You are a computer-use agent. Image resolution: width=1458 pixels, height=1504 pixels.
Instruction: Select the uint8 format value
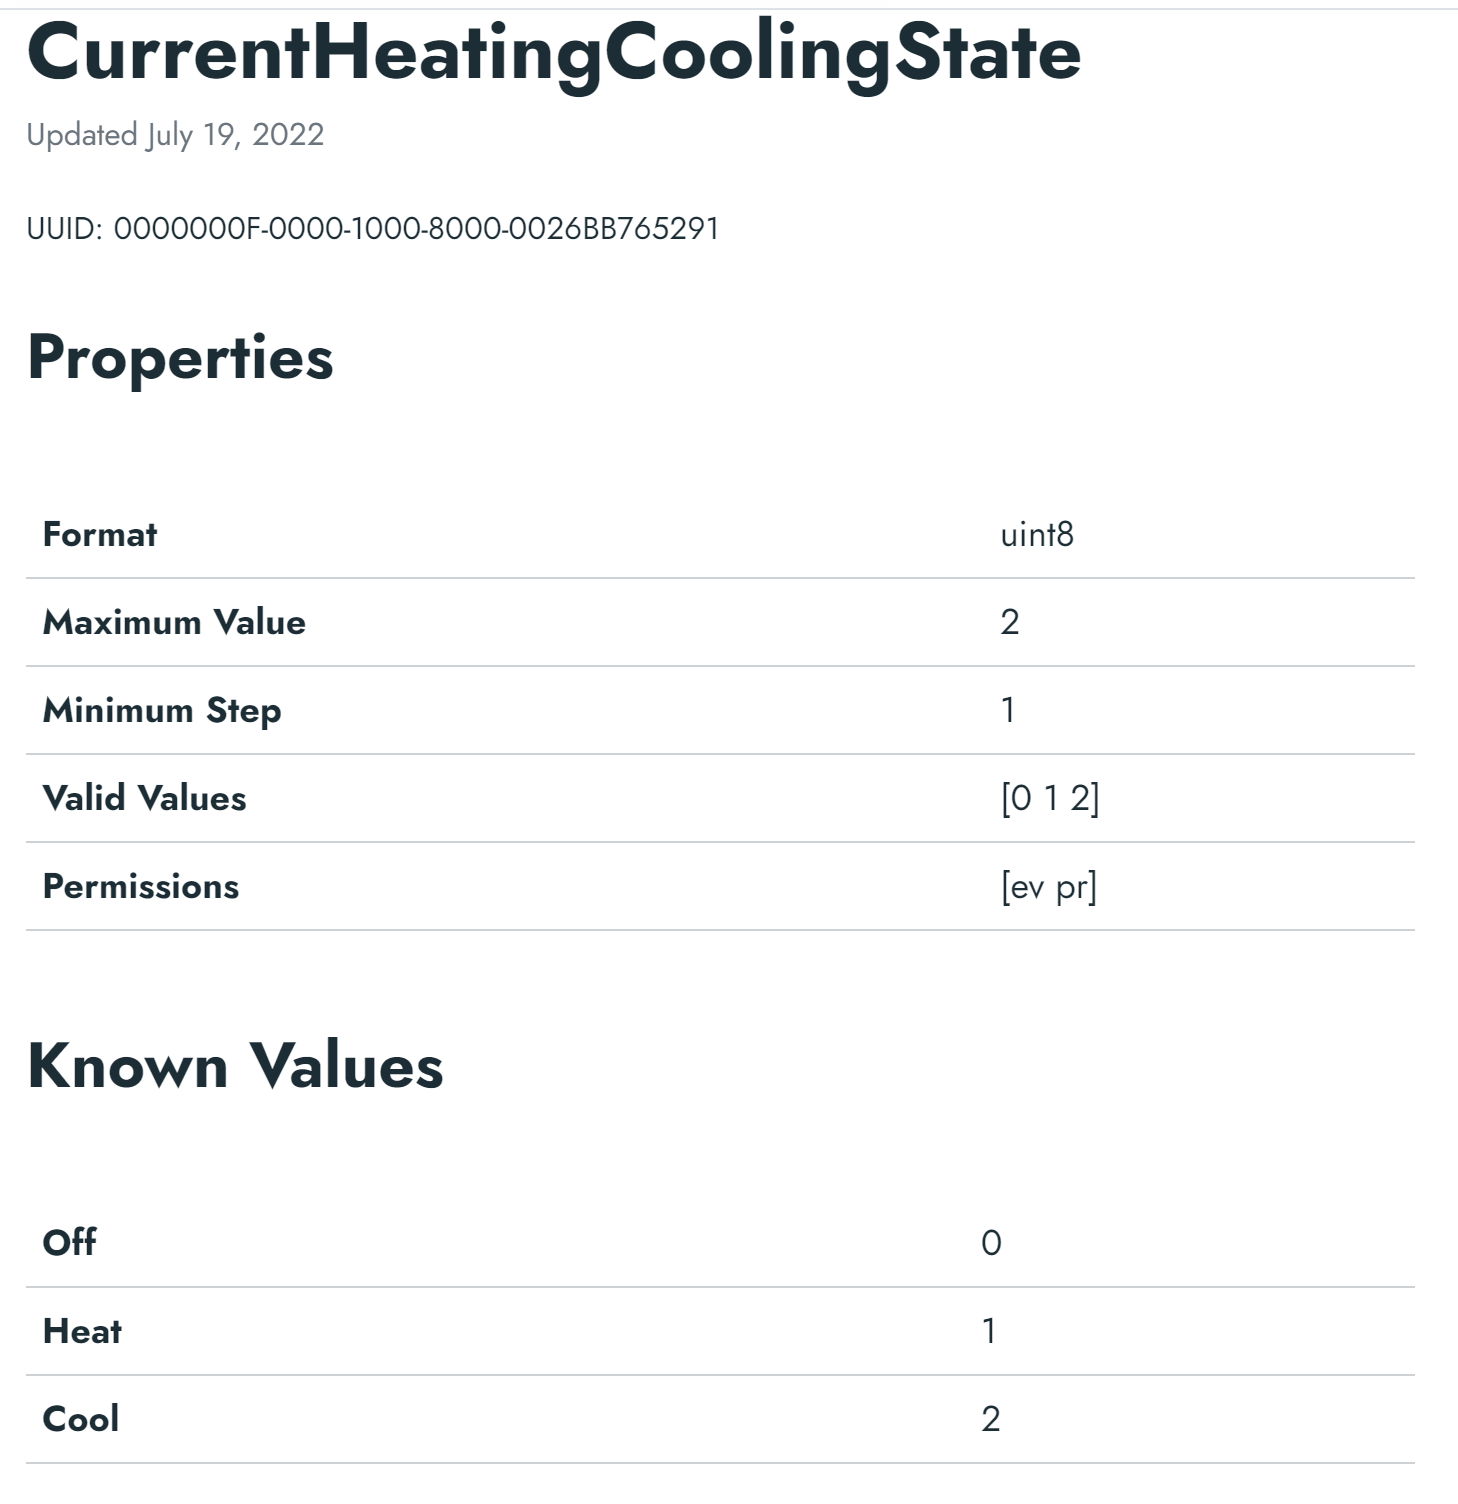(x=1037, y=535)
